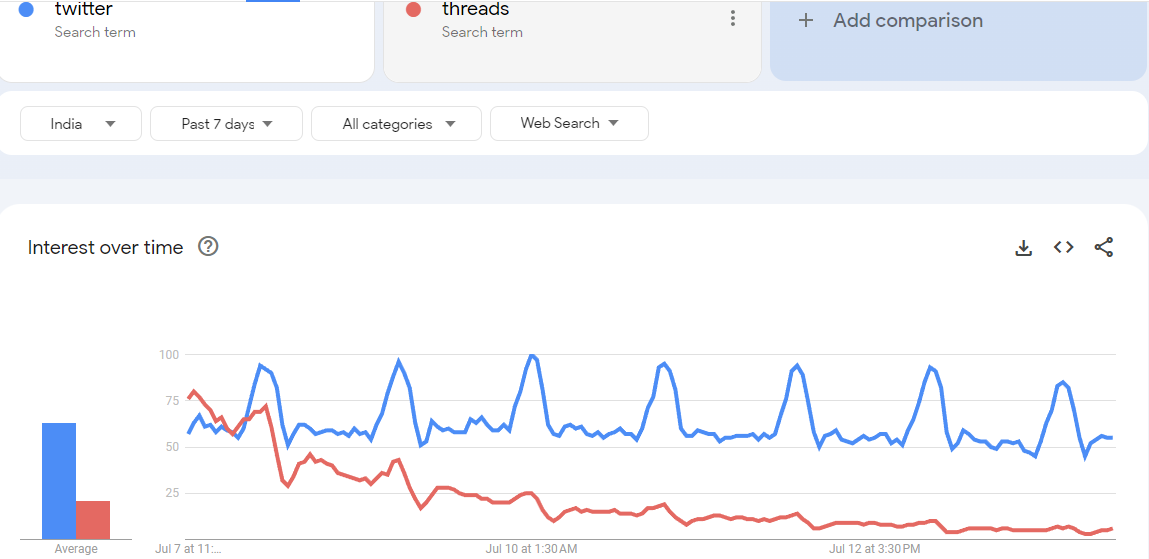
Task: Change the Web Search type dropdown
Action: click(x=569, y=123)
